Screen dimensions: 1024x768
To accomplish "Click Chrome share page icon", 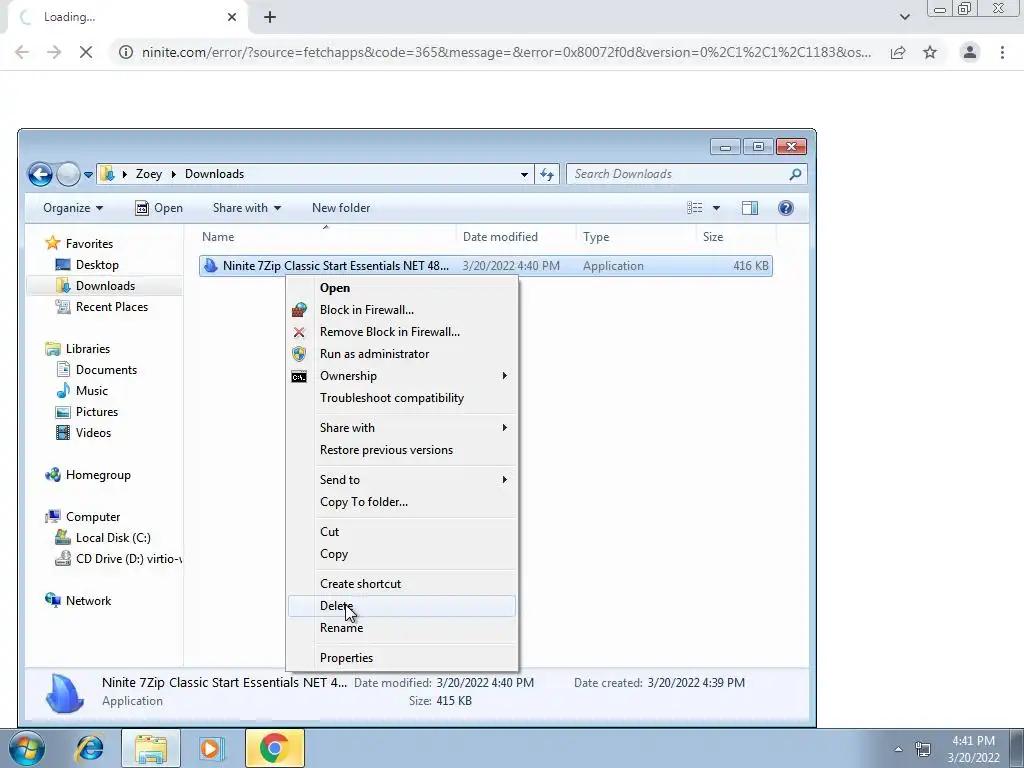I will (x=898, y=52).
